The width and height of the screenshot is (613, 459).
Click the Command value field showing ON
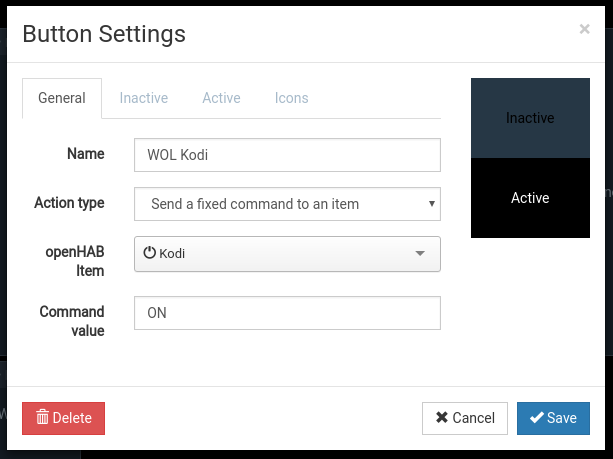point(287,313)
